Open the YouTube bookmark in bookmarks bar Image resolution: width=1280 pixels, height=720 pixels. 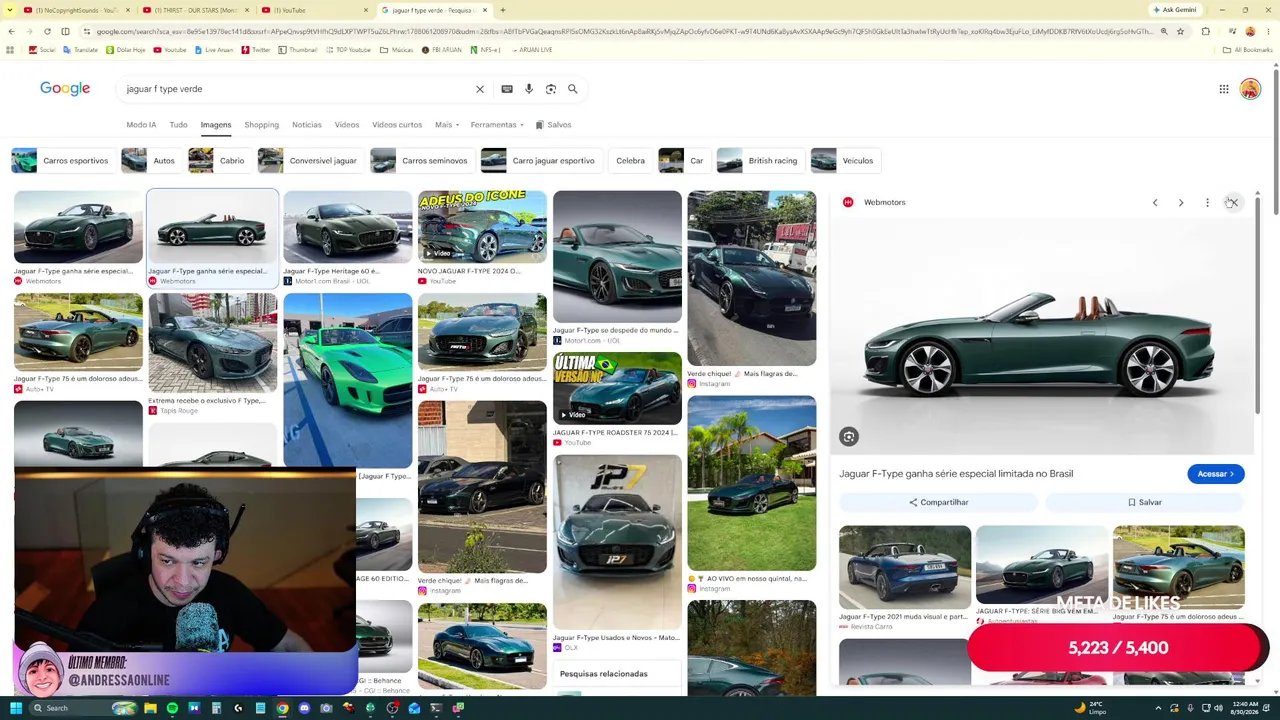click(x=170, y=50)
